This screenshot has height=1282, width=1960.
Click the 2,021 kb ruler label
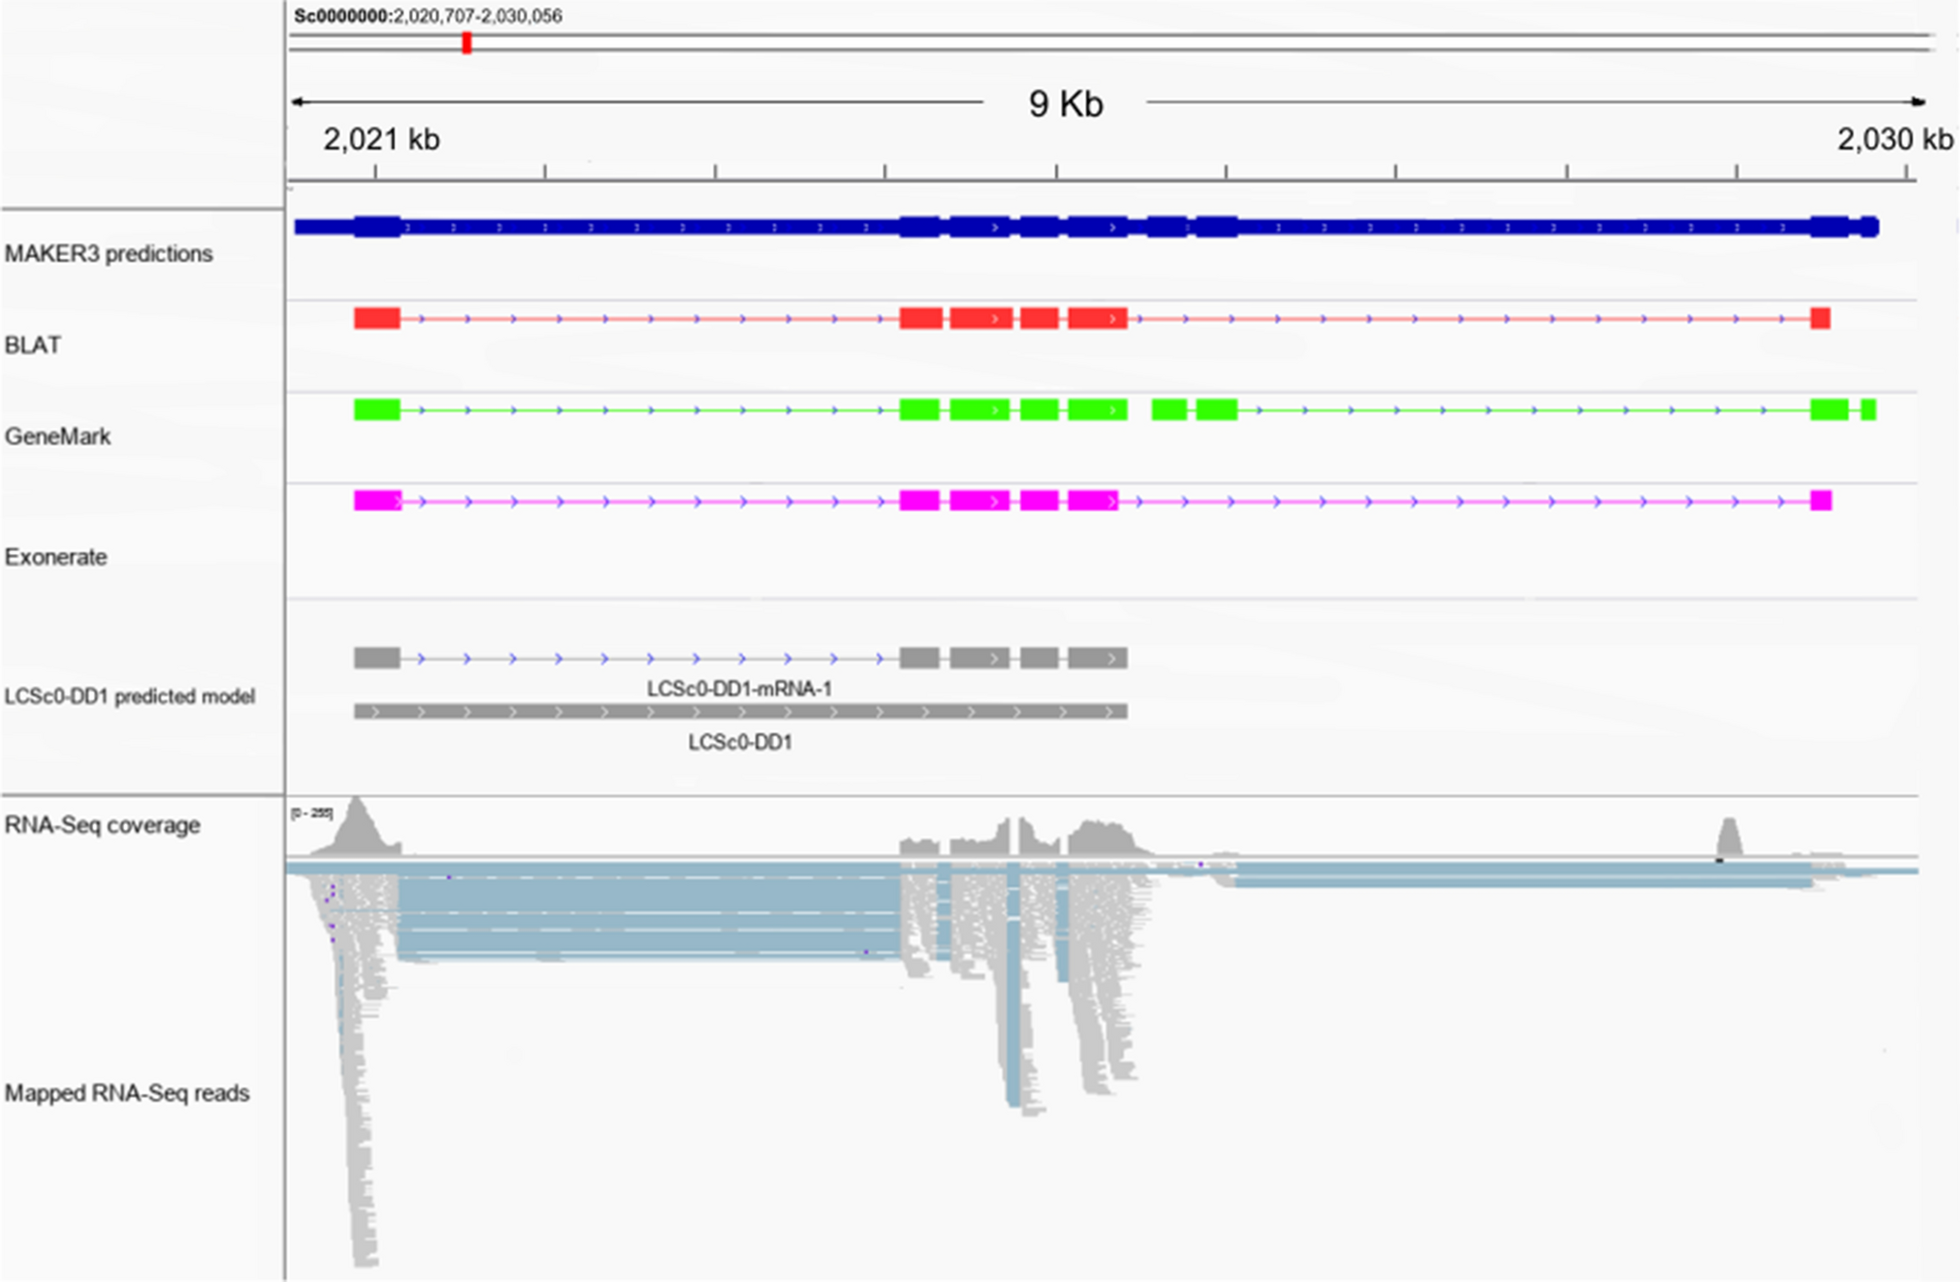coord(381,139)
